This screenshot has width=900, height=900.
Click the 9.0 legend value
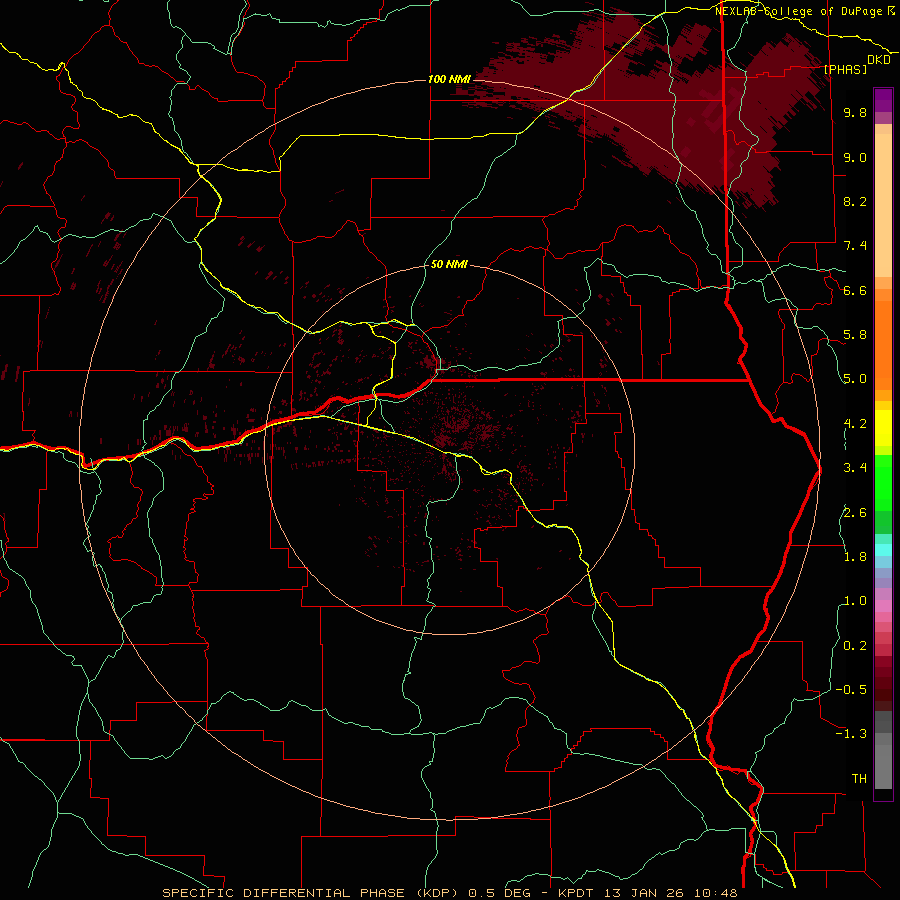point(855,157)
